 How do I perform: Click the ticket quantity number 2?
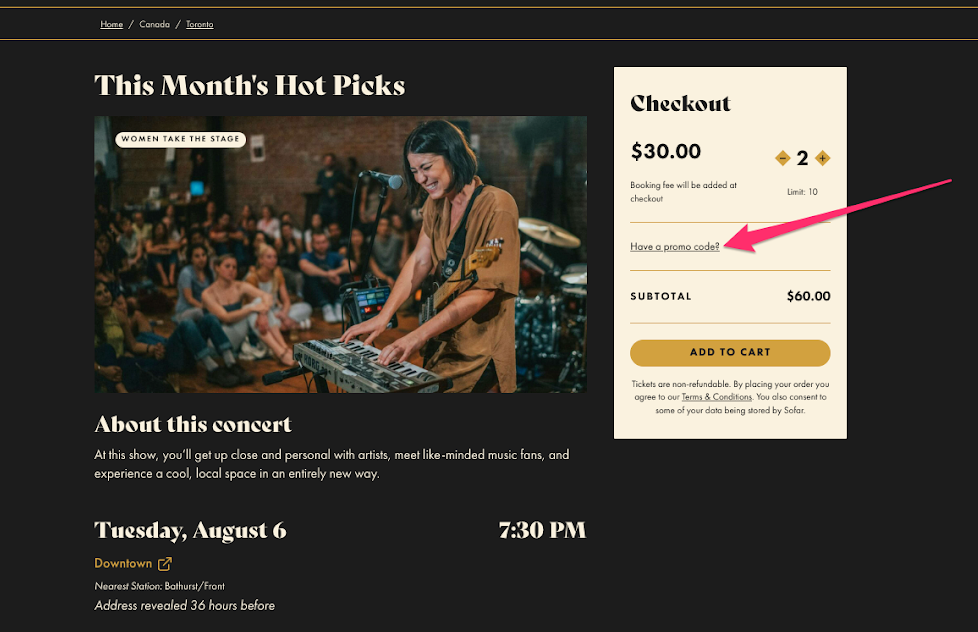click(x=802, y=158)
